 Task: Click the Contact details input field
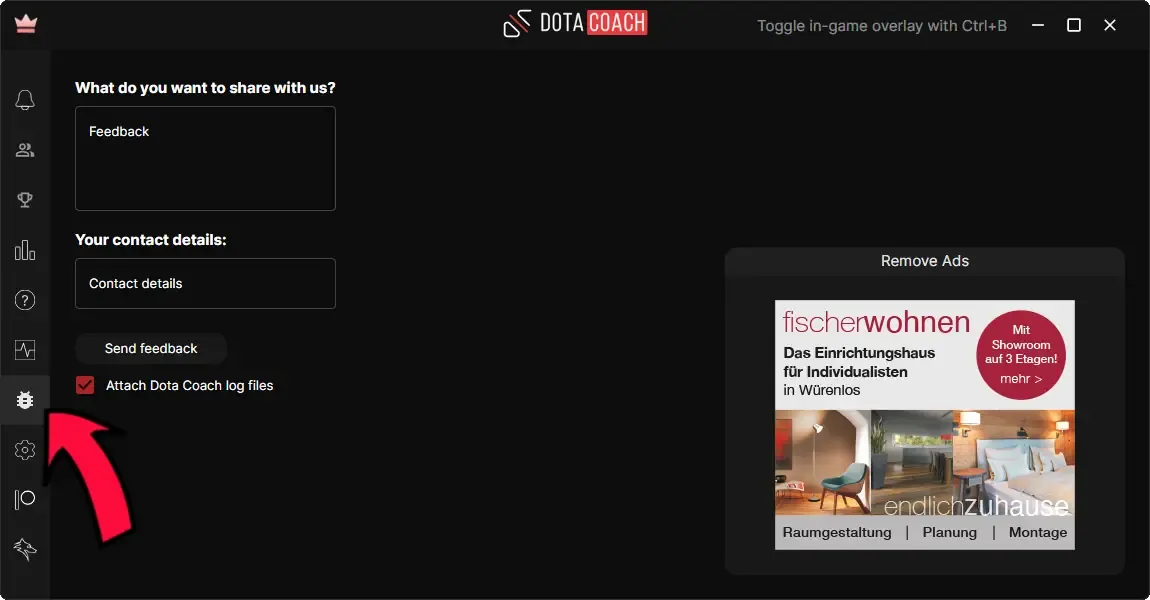pyautogui.click(x=205, y=284)
